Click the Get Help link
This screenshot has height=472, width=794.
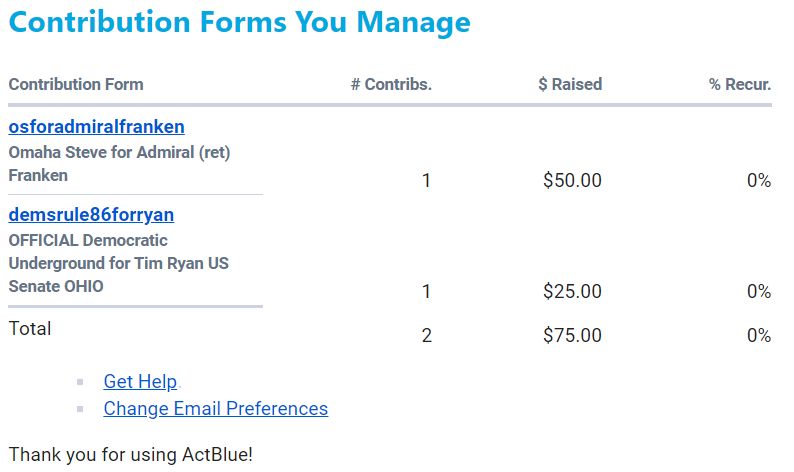tap(140, 381)
